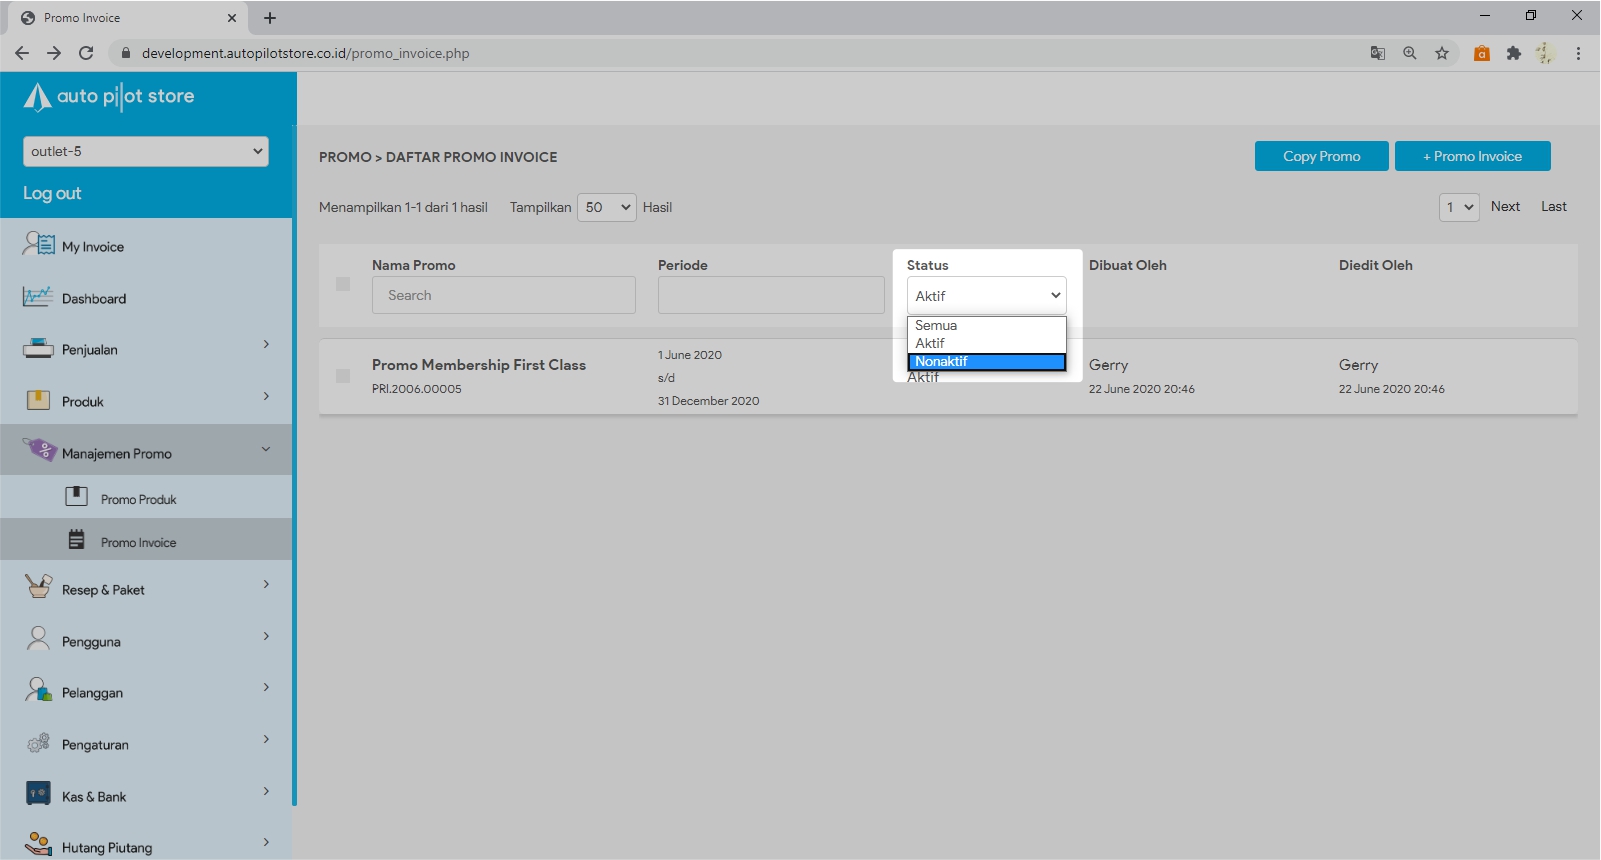Click the Produk box icon
The image size is (1601, 860).
(x=38, y=401)
